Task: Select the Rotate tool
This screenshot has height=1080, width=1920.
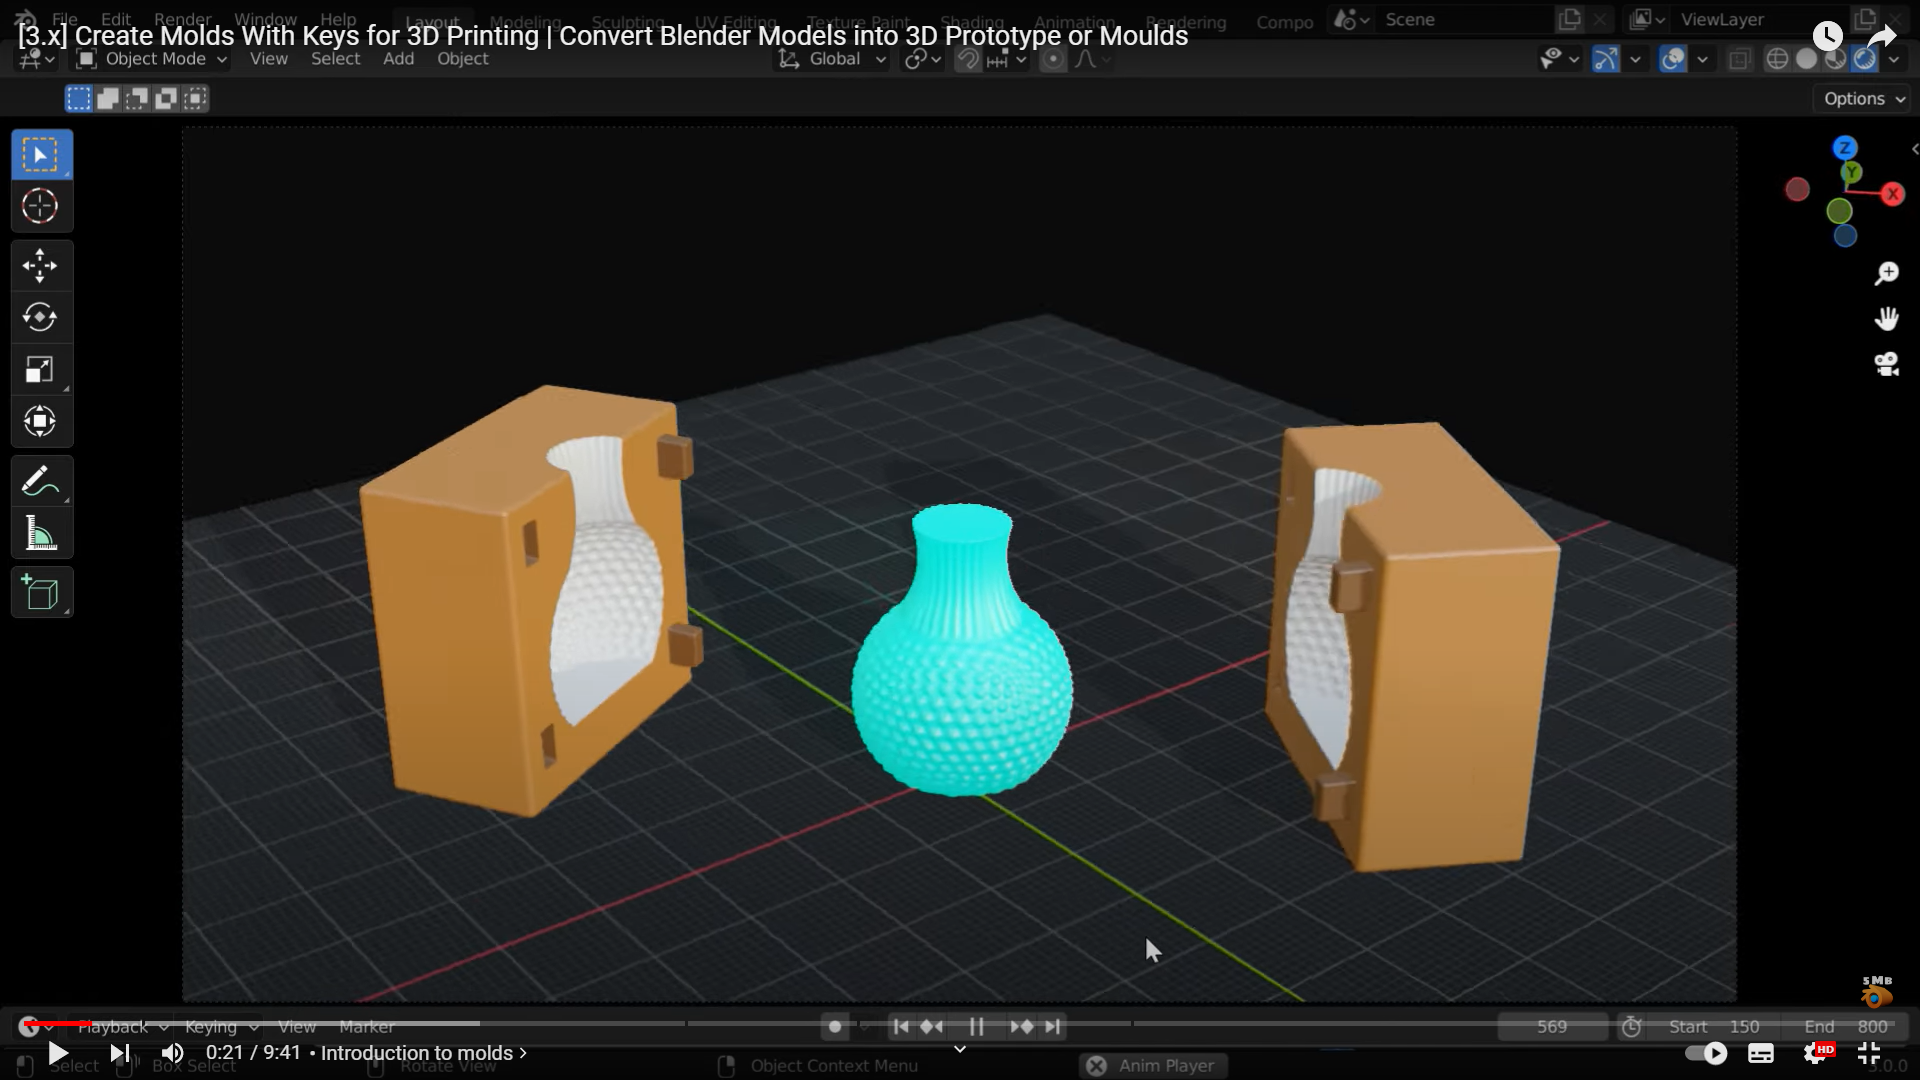Action: (x=40, y=318)
